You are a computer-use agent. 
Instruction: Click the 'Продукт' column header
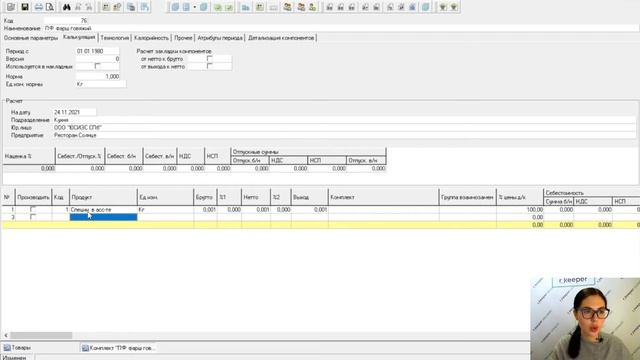pyautogui.click(x=103, y=197)
